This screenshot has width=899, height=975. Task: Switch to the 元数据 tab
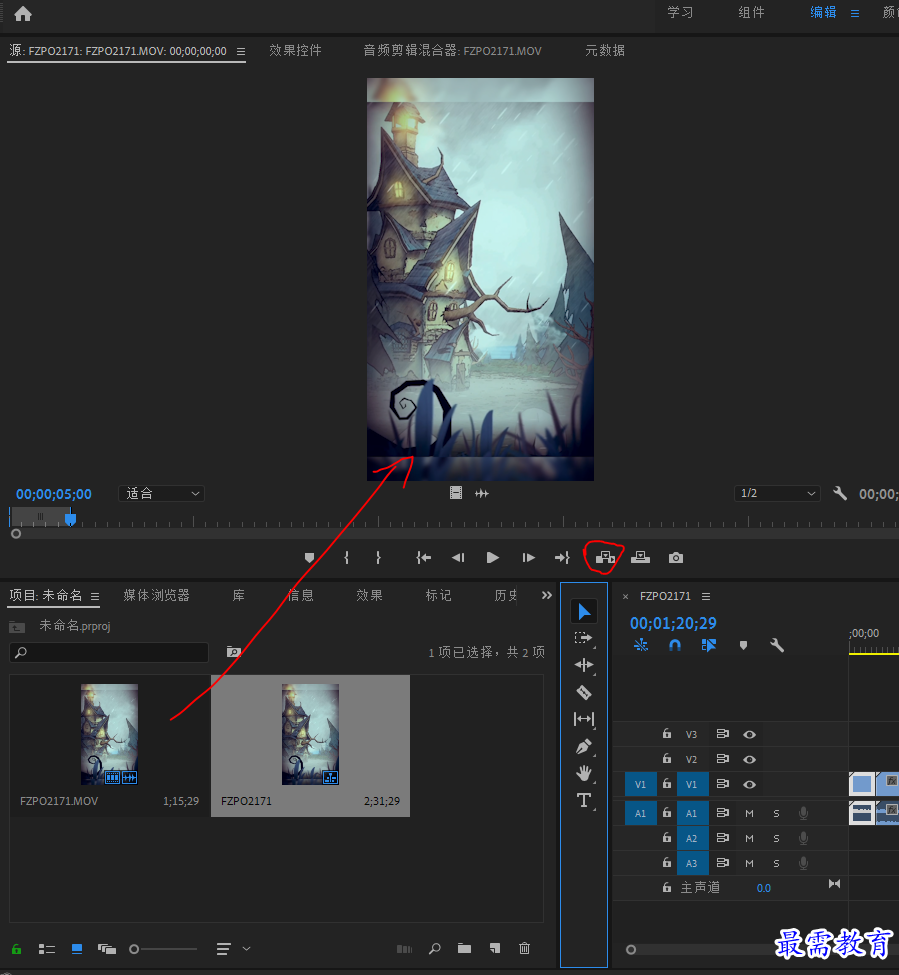(x=604, y=50)
